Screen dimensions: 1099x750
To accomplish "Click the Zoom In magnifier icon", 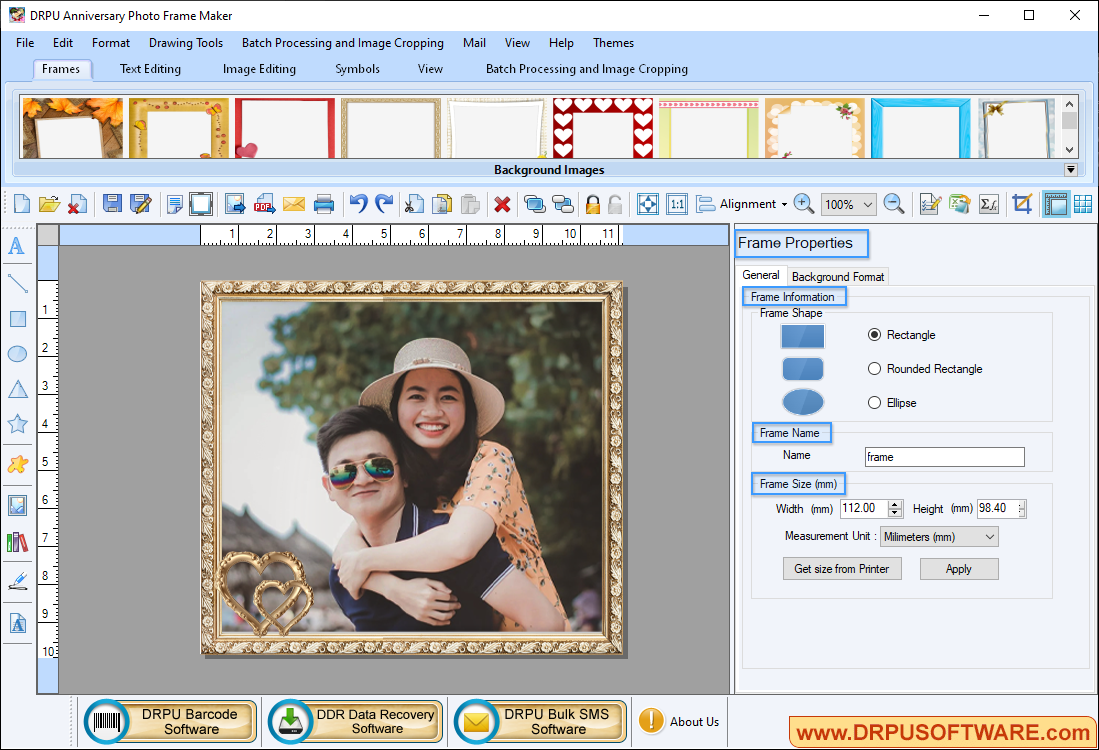I will tap(803, 204).
